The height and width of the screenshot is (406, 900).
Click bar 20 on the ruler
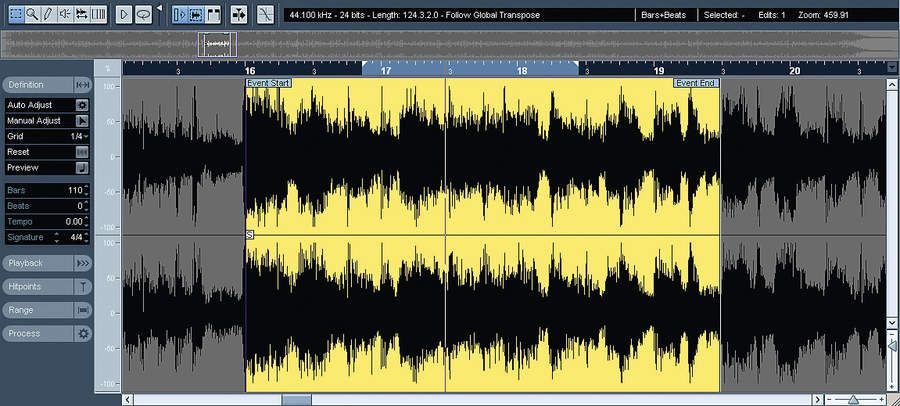[x=794, y=71]
